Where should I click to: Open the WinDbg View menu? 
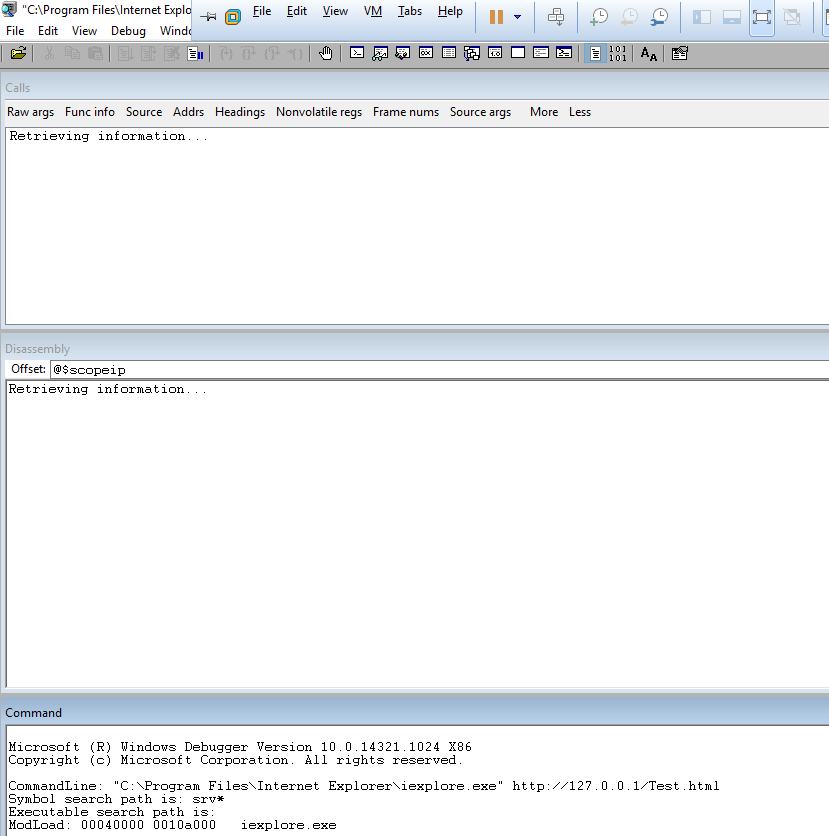(84, 31)
